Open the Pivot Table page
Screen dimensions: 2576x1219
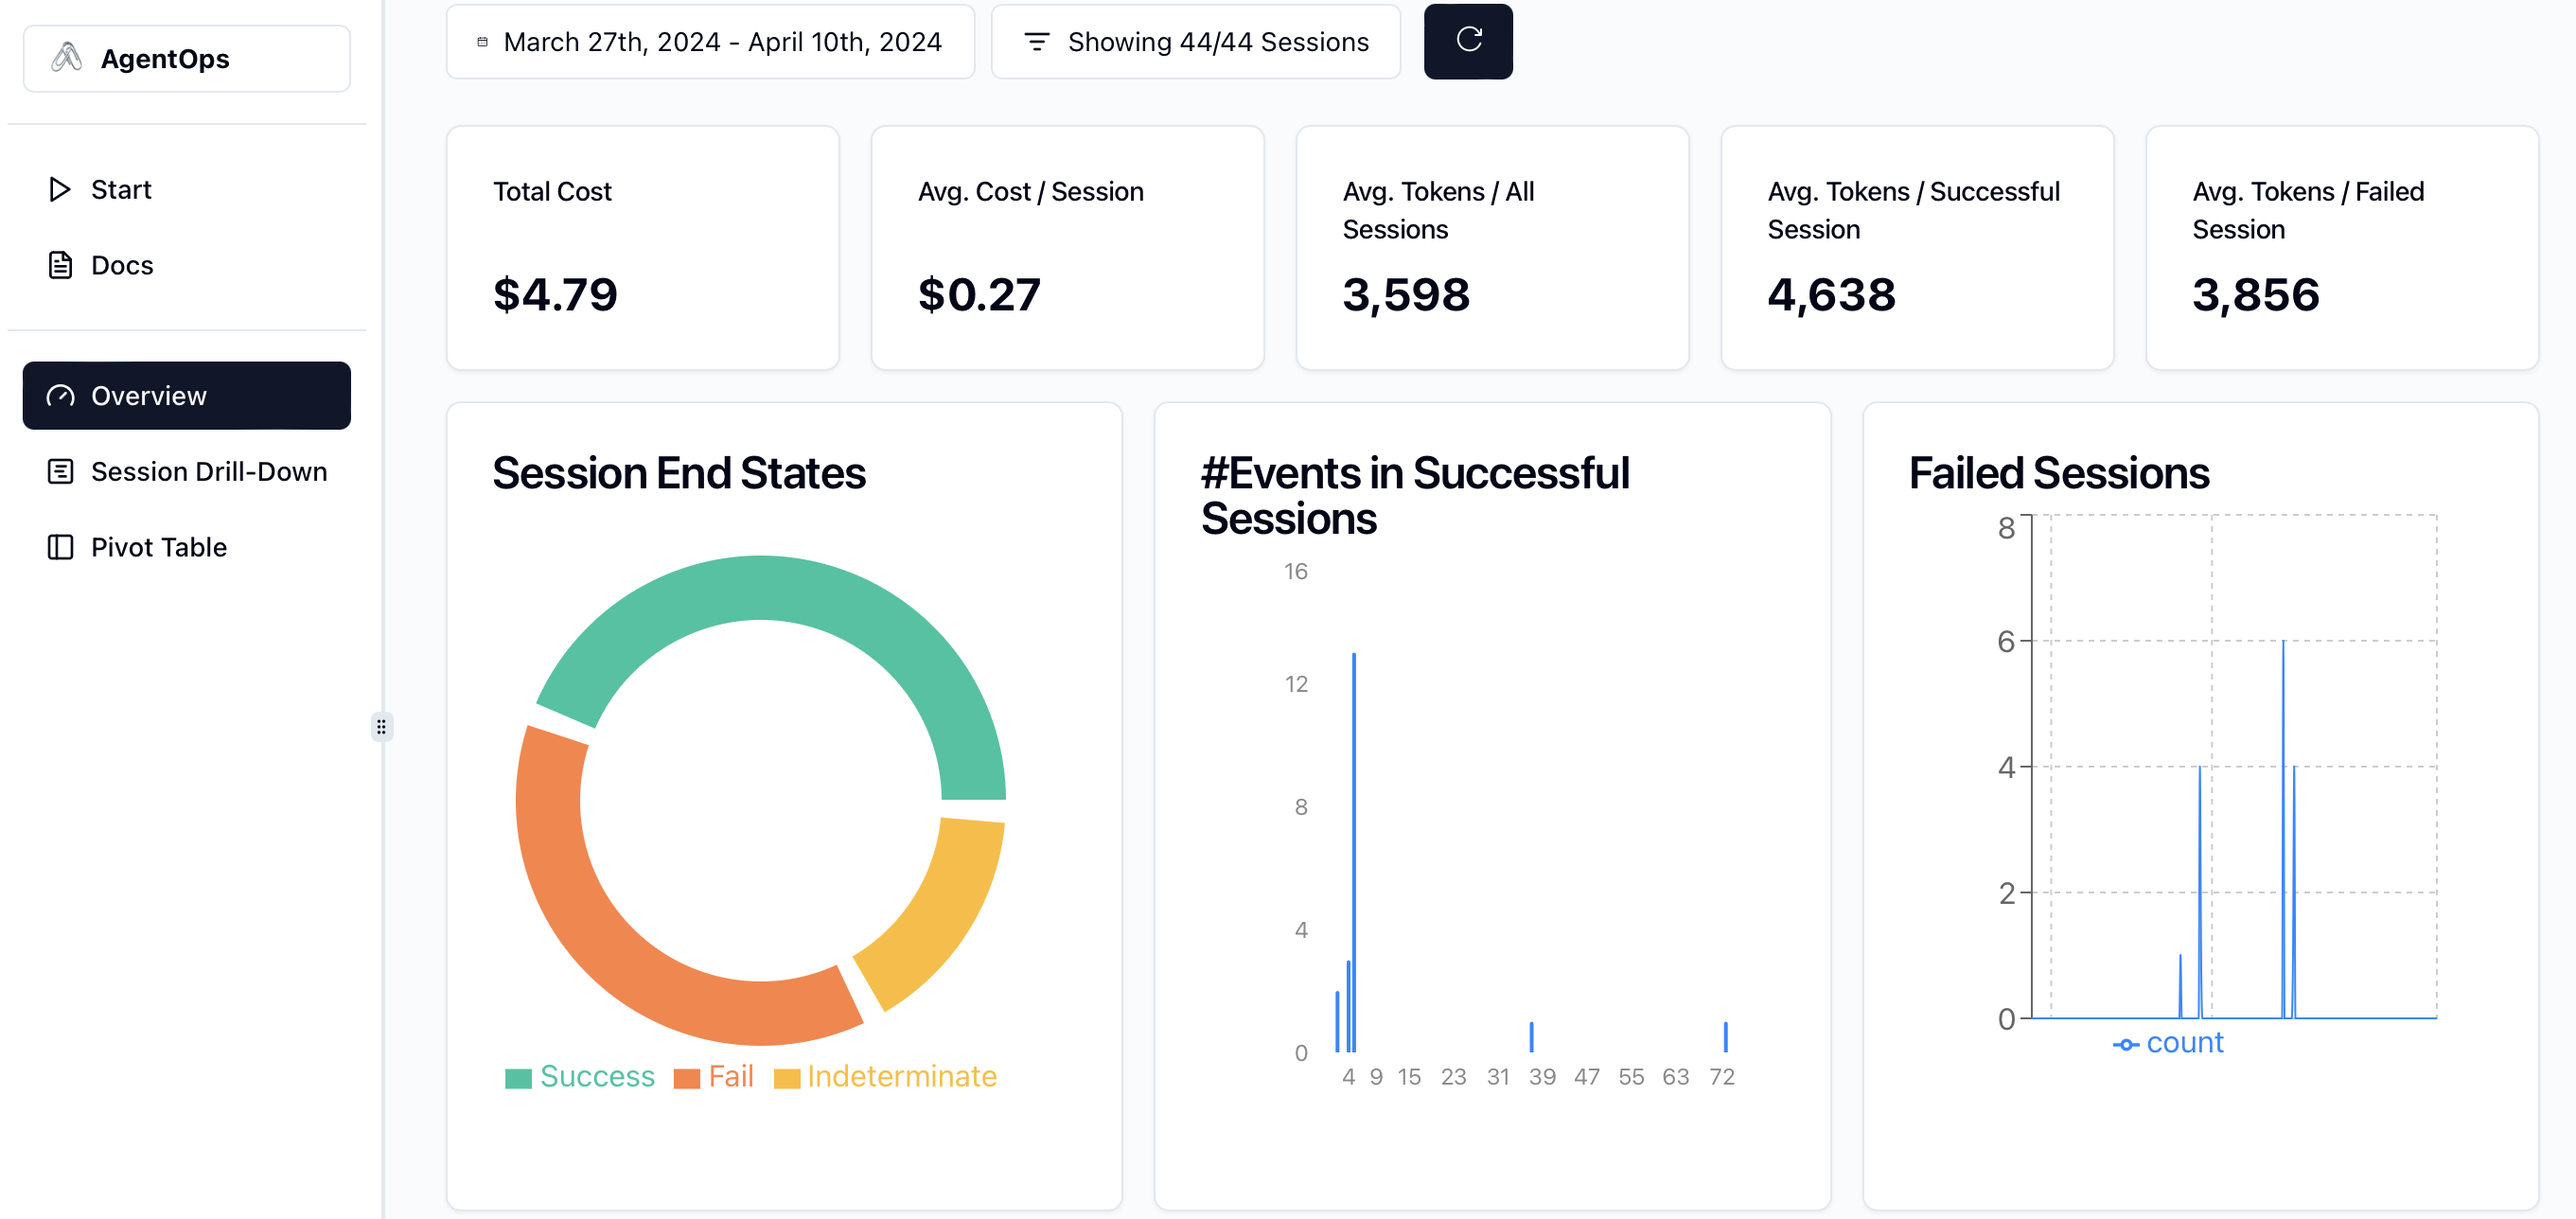pyautogui.click(x=158, y=547)
